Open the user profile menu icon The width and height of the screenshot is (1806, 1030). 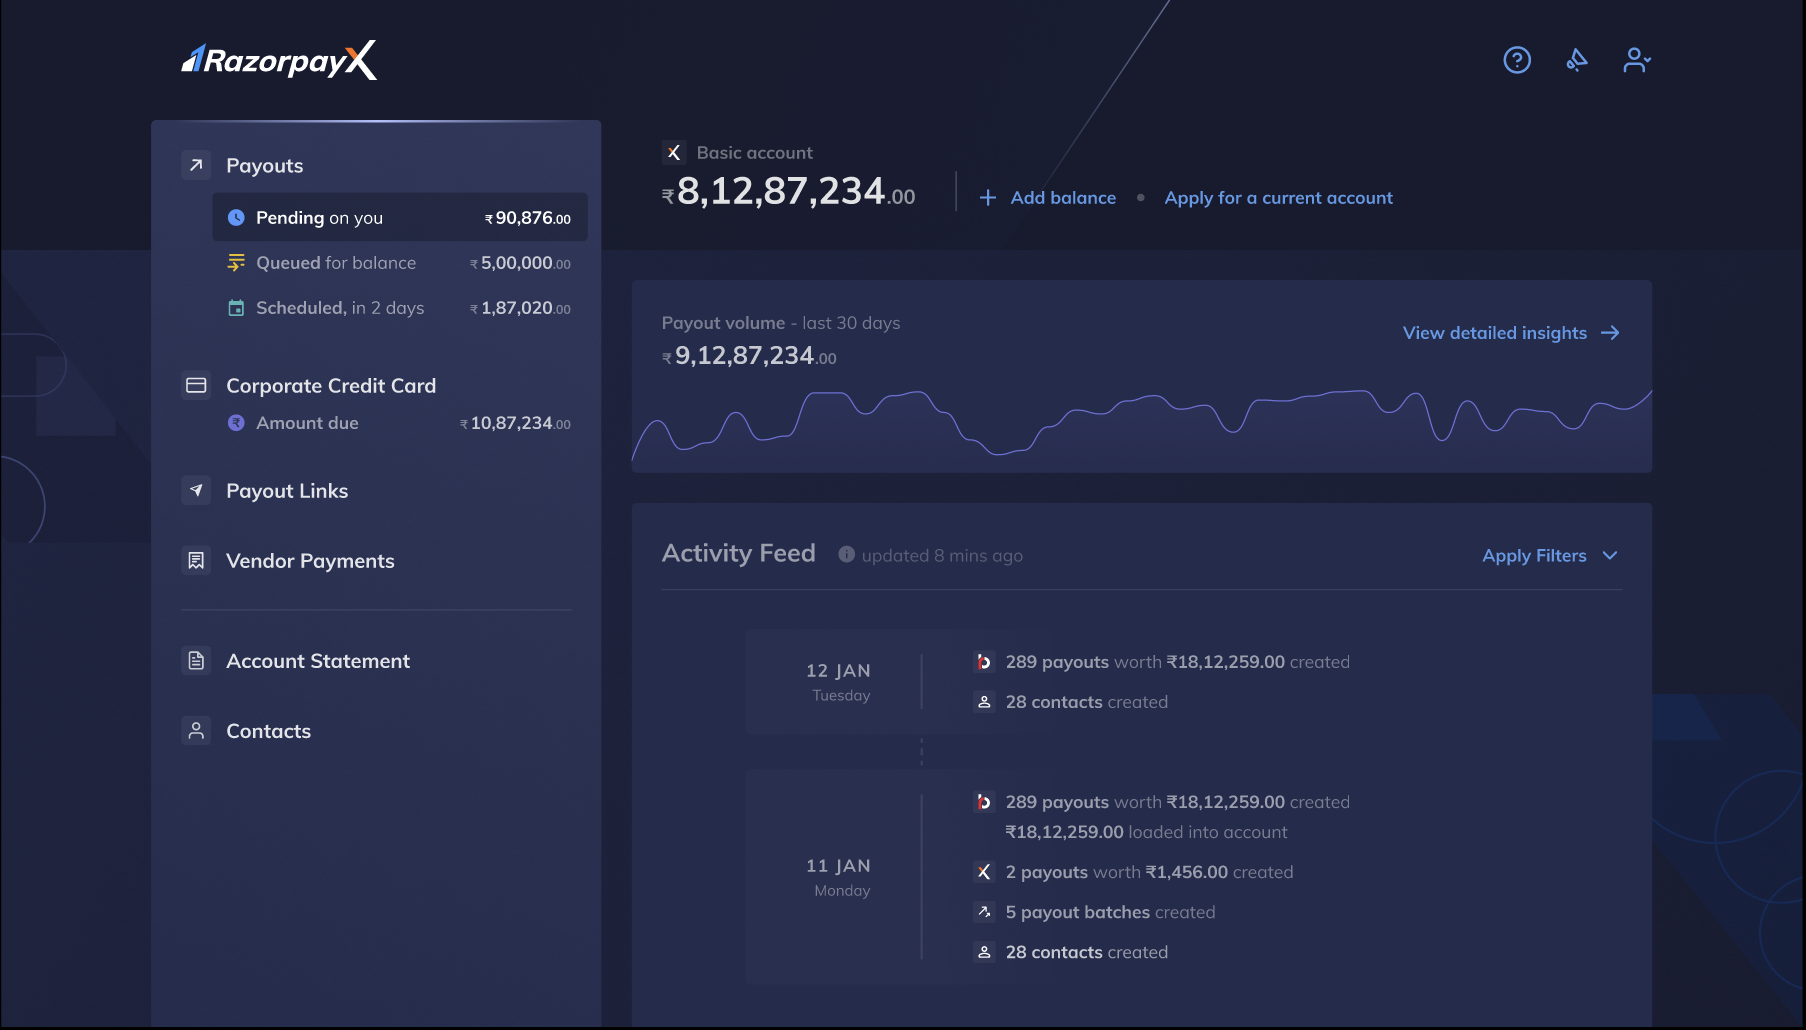1636,60
